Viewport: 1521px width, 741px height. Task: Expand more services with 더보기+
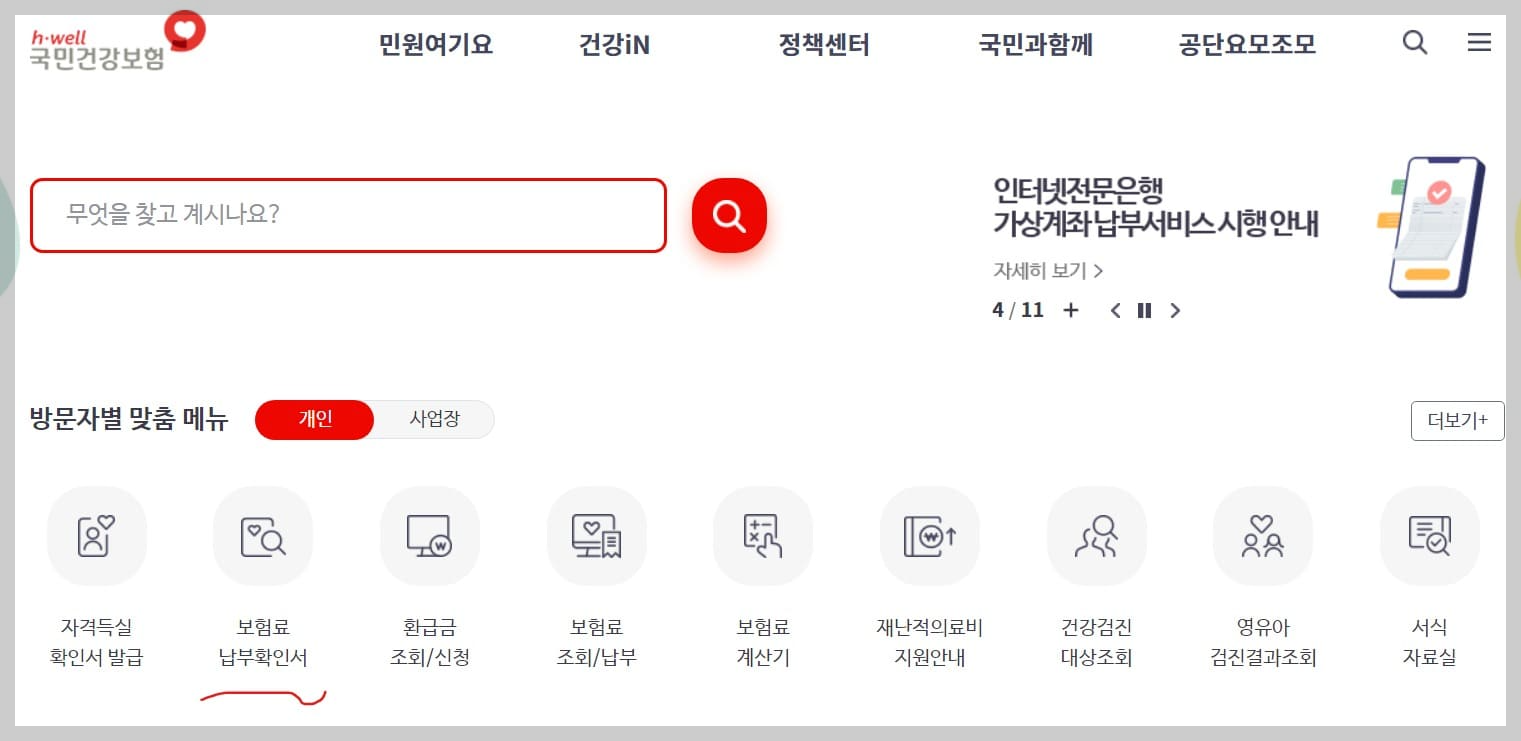click(x=1457, y=420)
